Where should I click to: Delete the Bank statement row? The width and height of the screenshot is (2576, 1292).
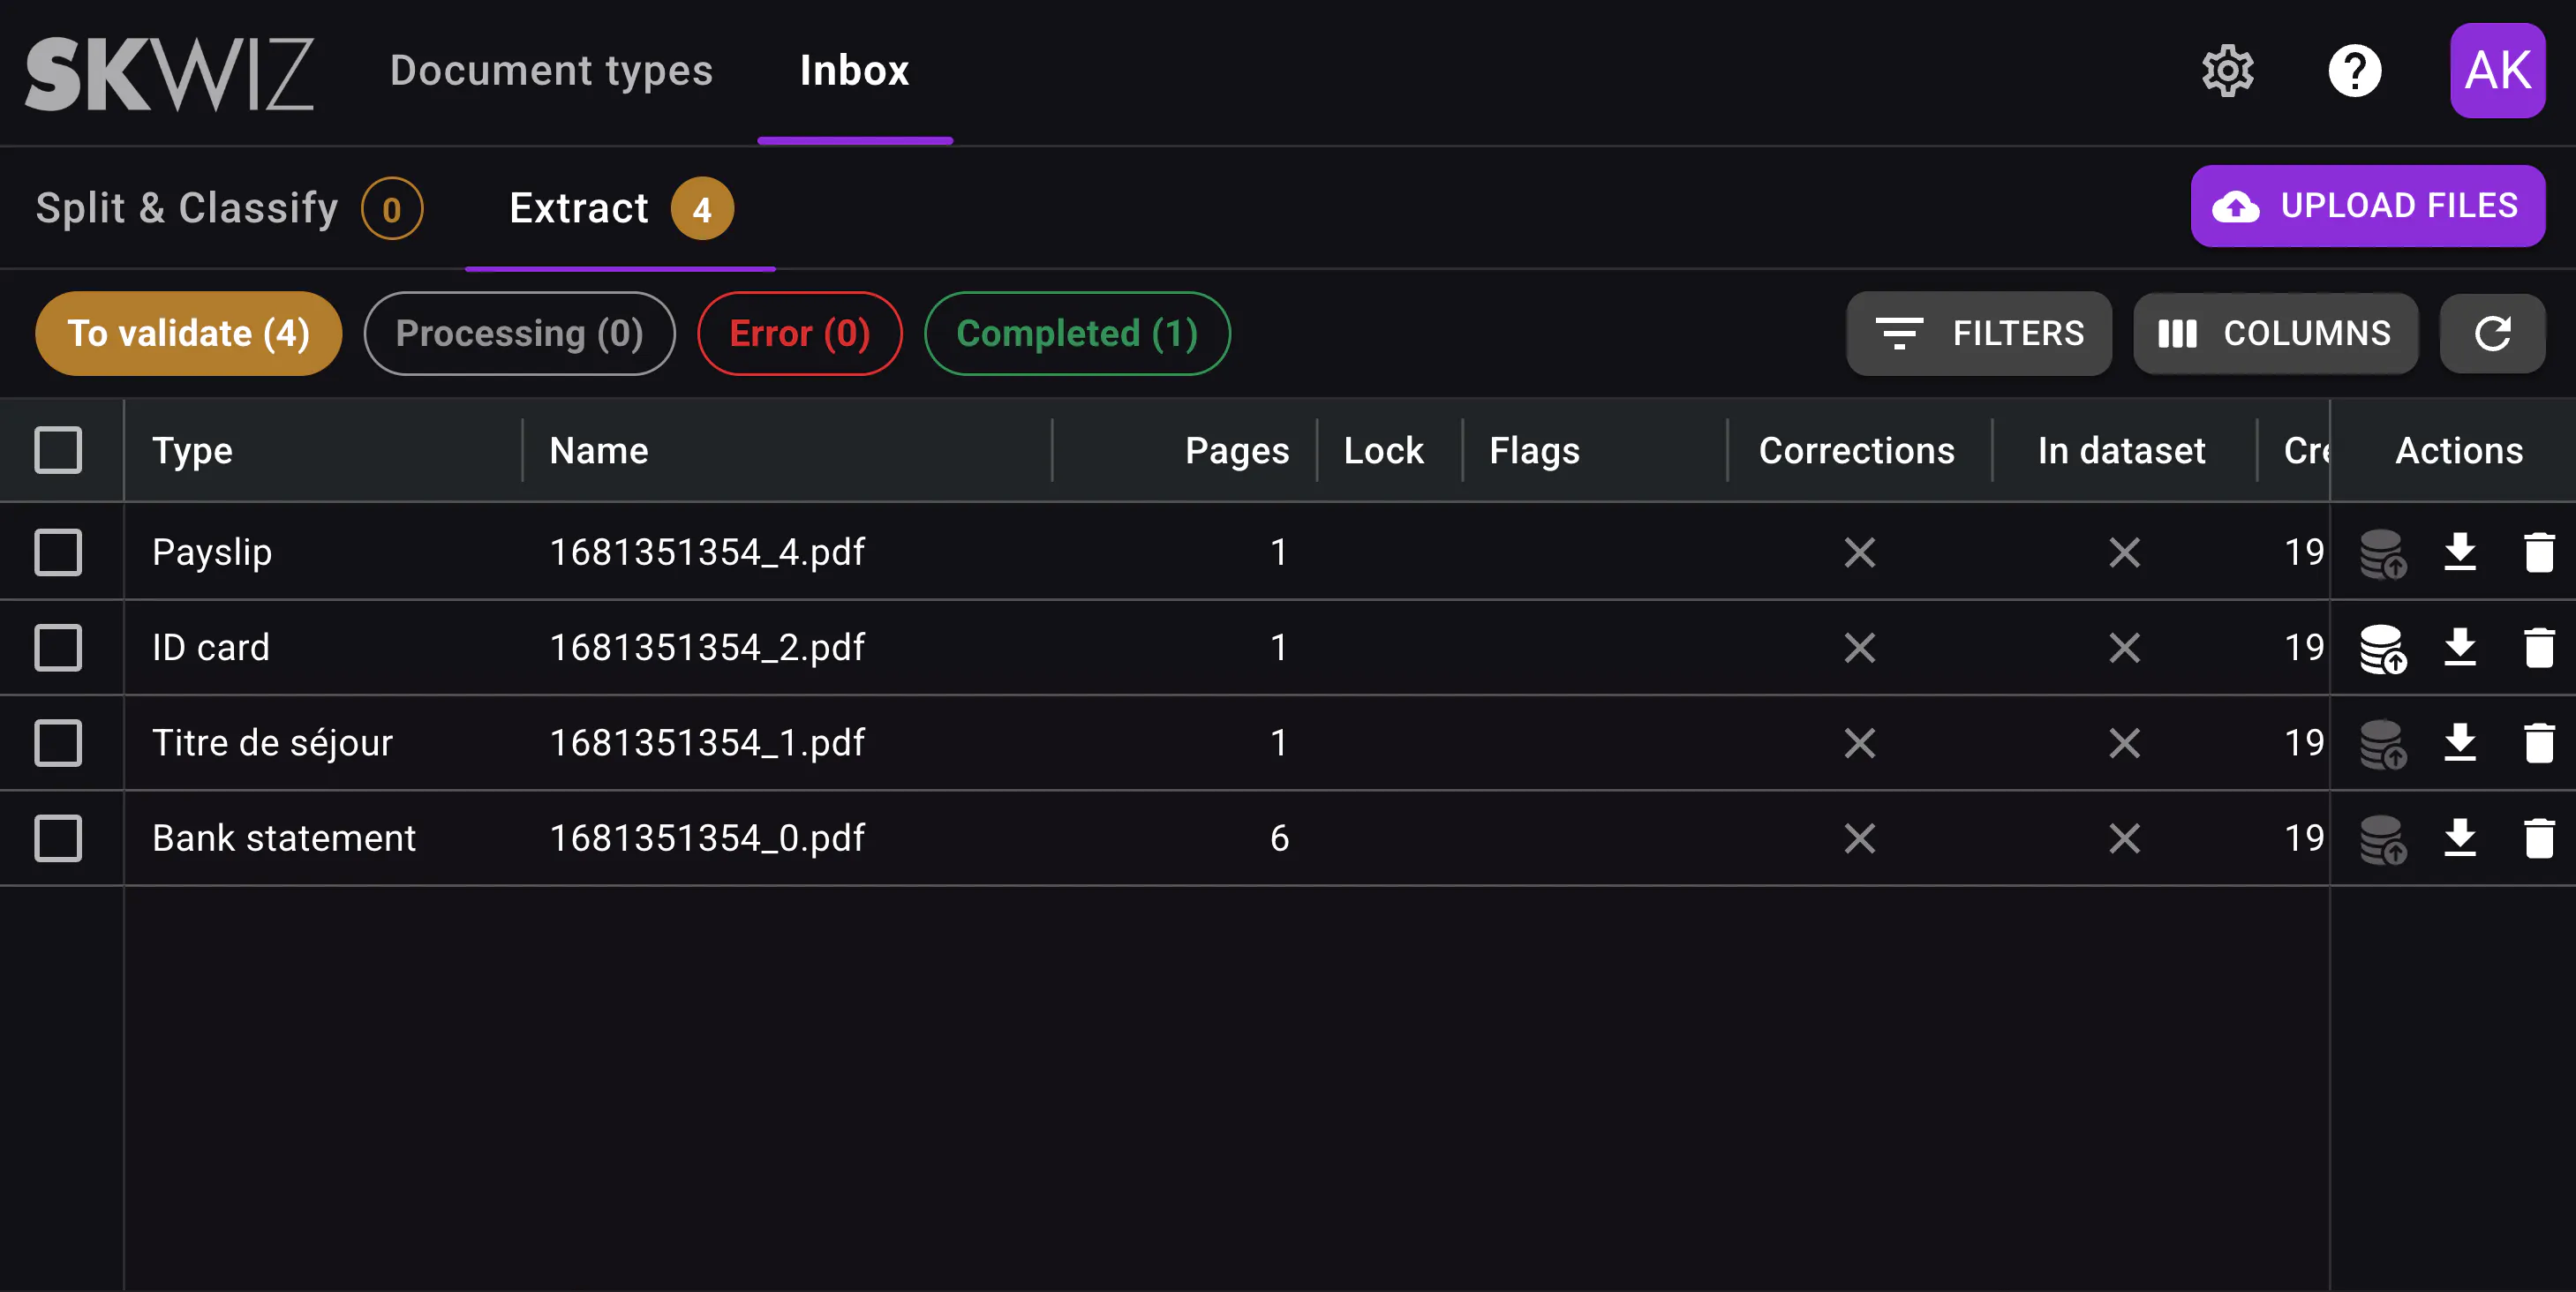pyautogui.click(x=2538, y=838)
